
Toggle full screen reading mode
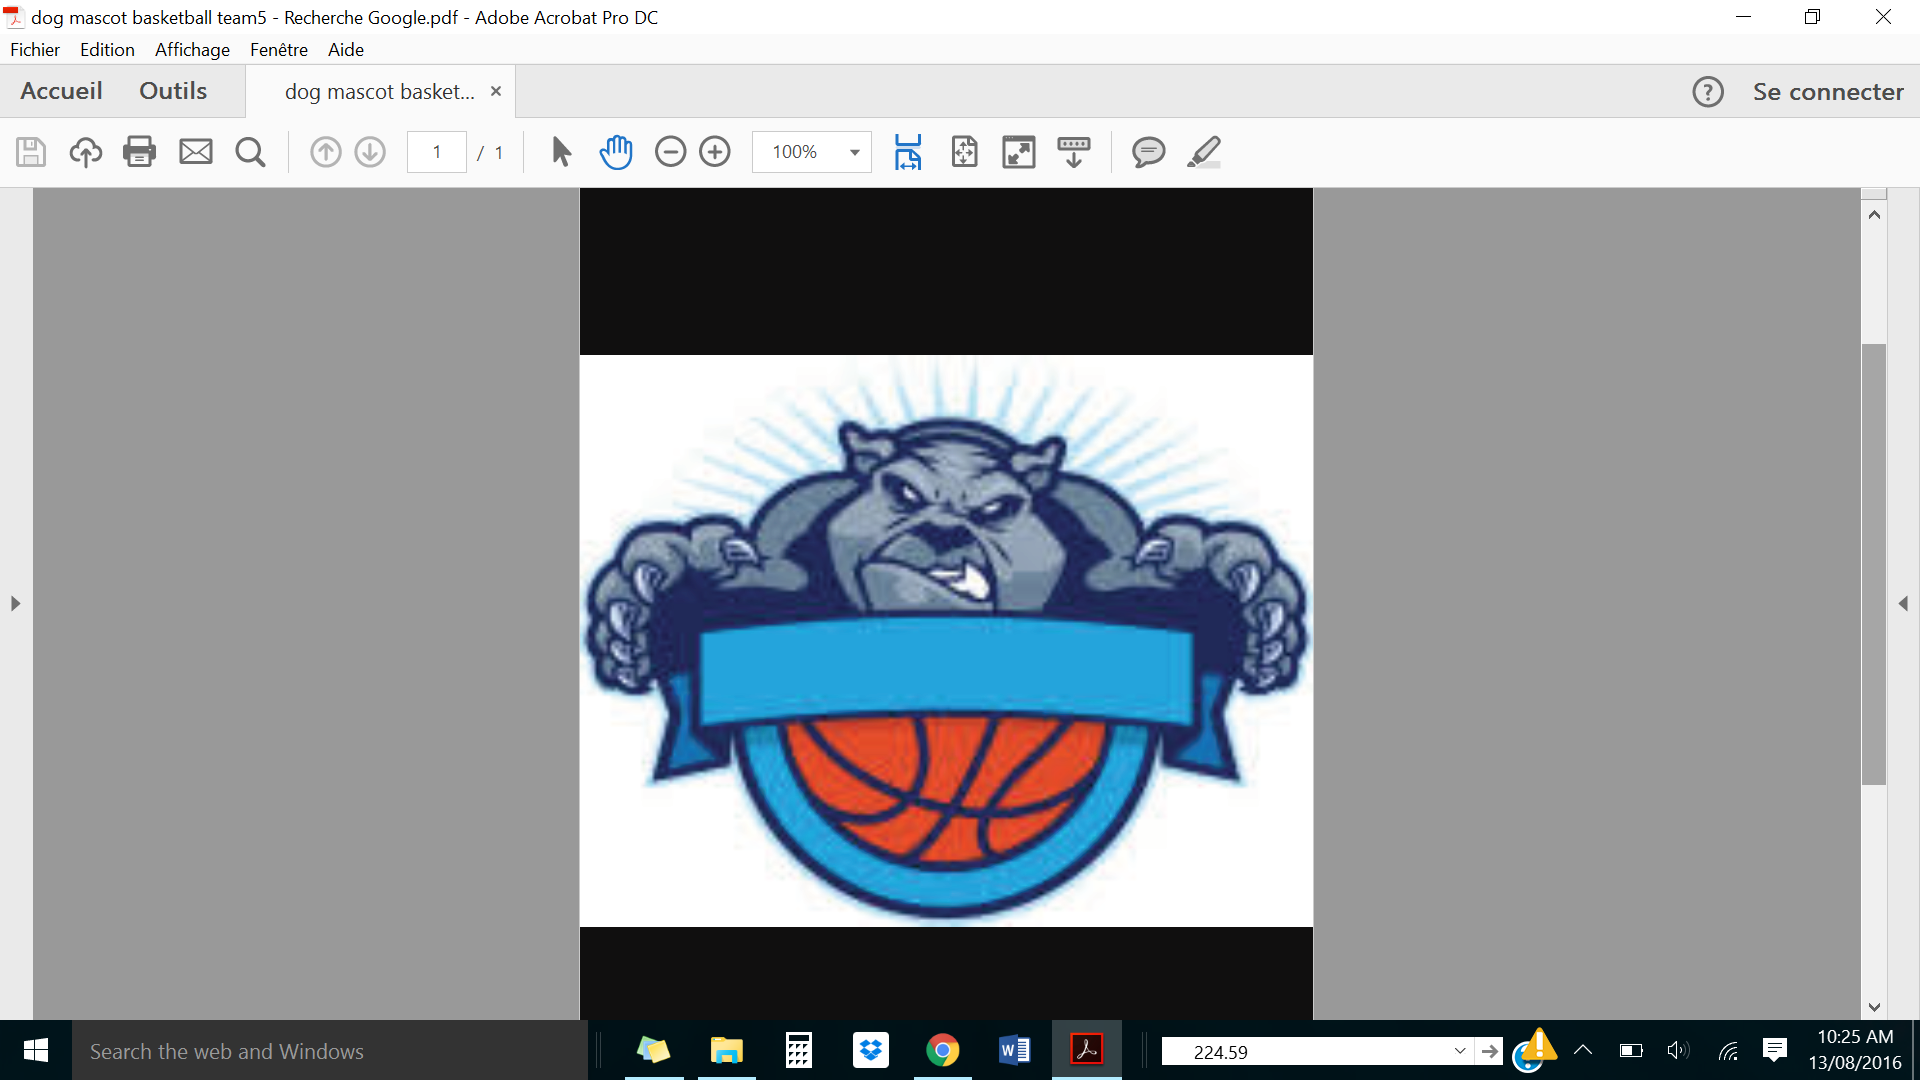[x=1019, y=152]
